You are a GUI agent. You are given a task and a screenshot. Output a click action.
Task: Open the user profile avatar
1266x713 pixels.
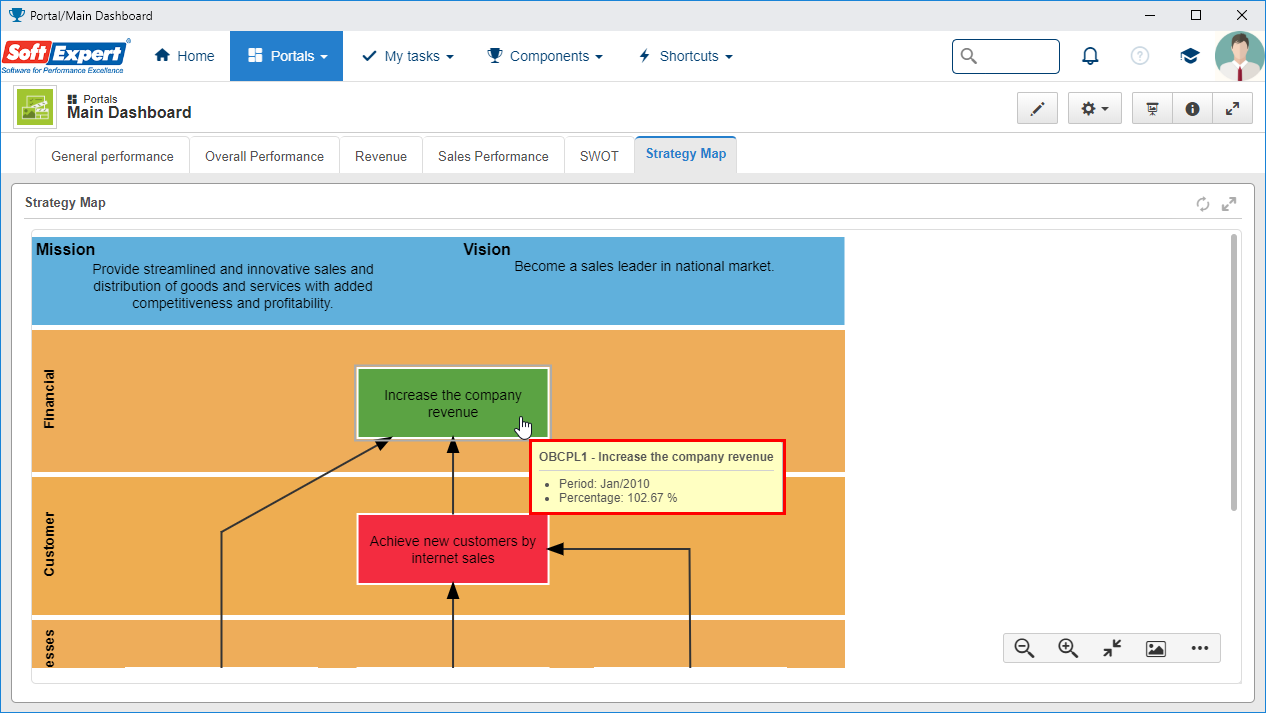[1239, 56]
